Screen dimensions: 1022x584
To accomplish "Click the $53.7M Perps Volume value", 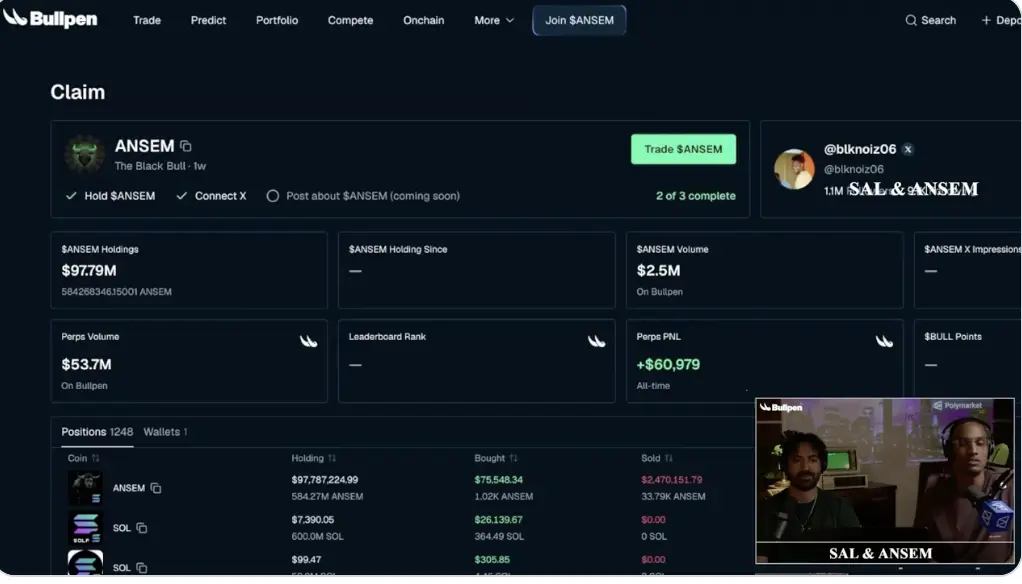I will 86,364.
